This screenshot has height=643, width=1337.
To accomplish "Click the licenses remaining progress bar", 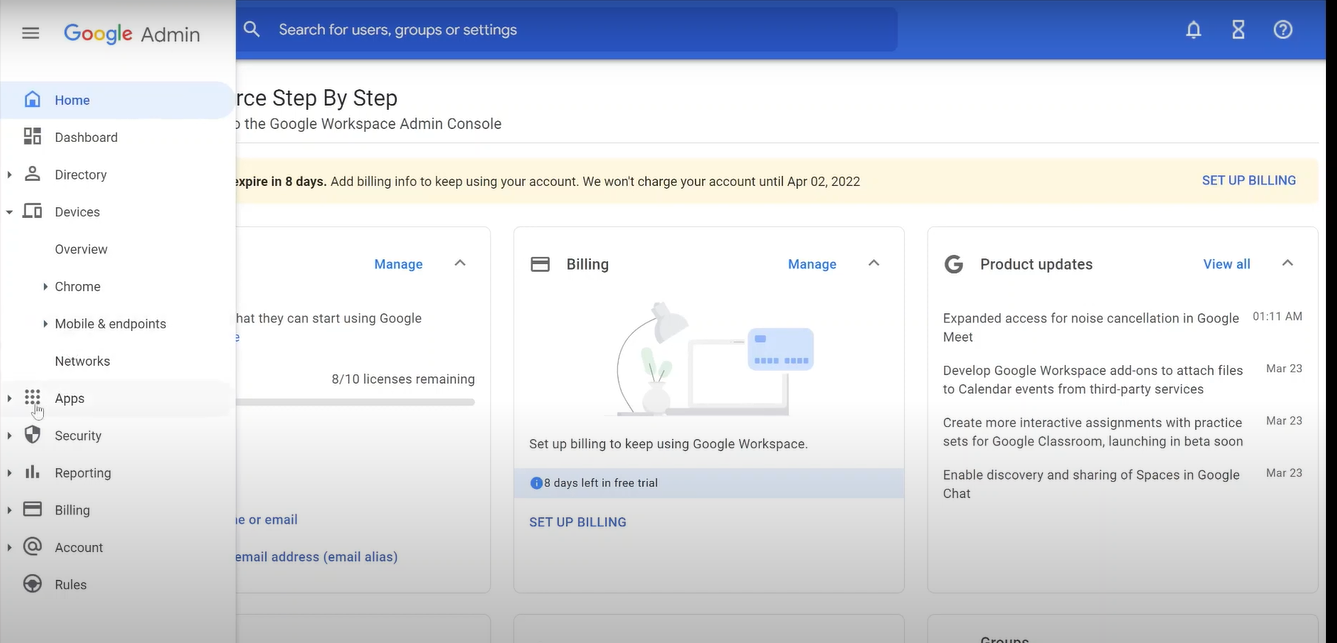I will point(355,402).
